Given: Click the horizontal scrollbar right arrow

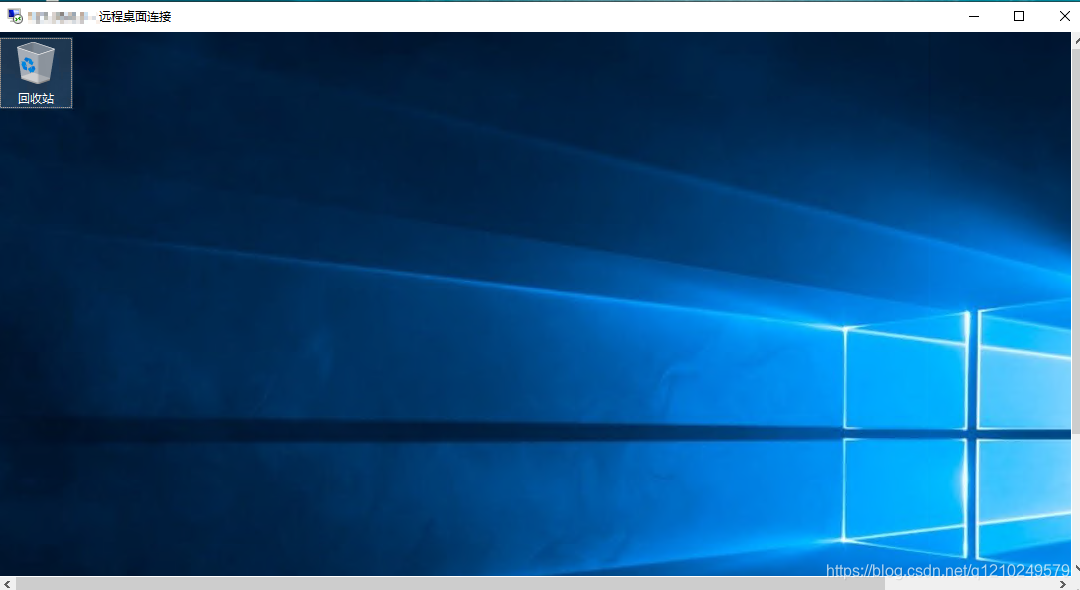Looking at the screenshot, I should [1062, 584].
